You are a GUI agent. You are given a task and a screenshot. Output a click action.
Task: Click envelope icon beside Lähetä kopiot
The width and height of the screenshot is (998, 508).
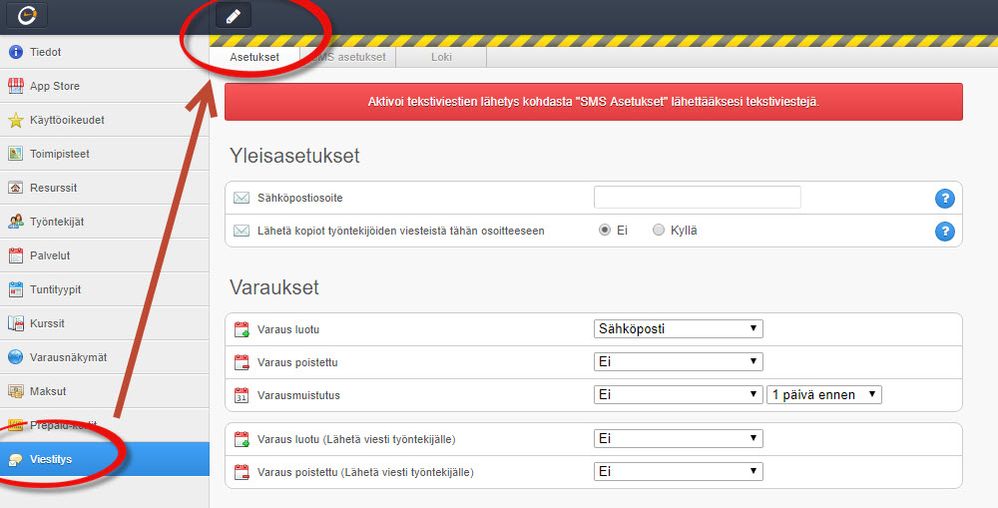pyautogui.click(x=241, y=230)
